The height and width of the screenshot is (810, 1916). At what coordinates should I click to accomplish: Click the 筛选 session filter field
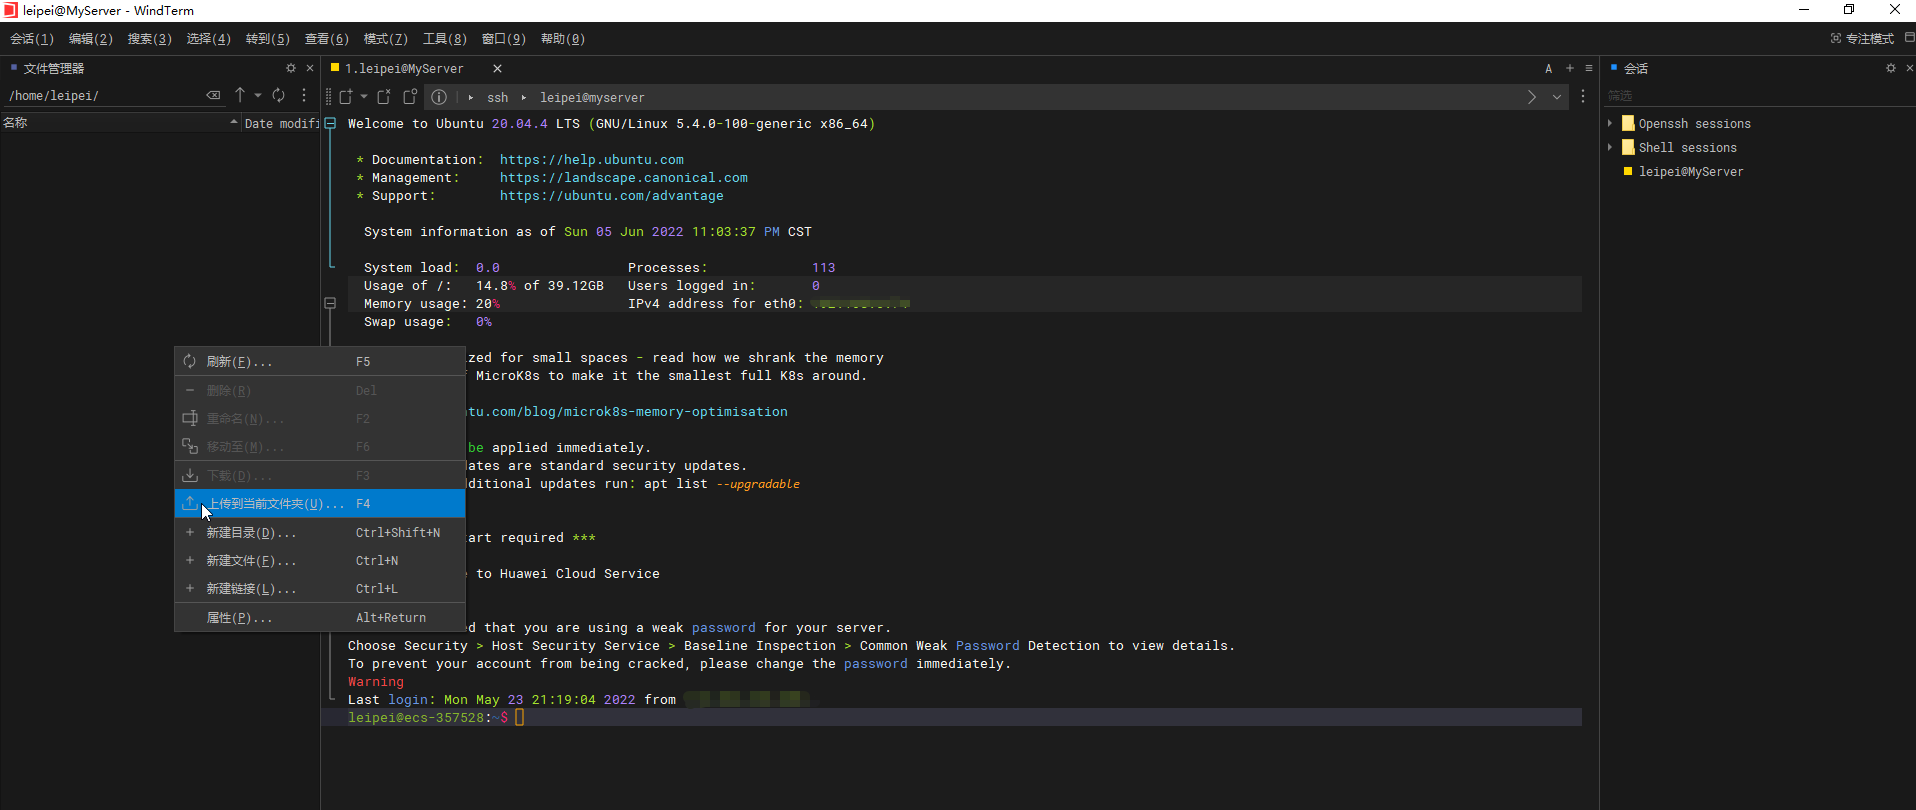[1758, 95]
